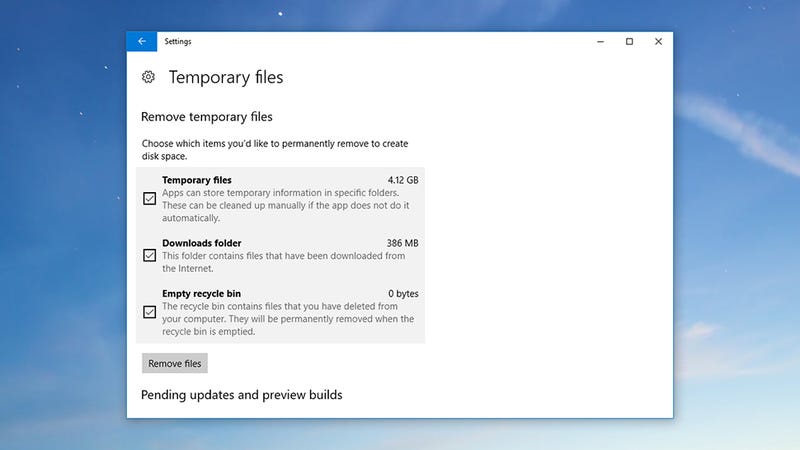Click the '386 MB' size value

coord(402,243)
